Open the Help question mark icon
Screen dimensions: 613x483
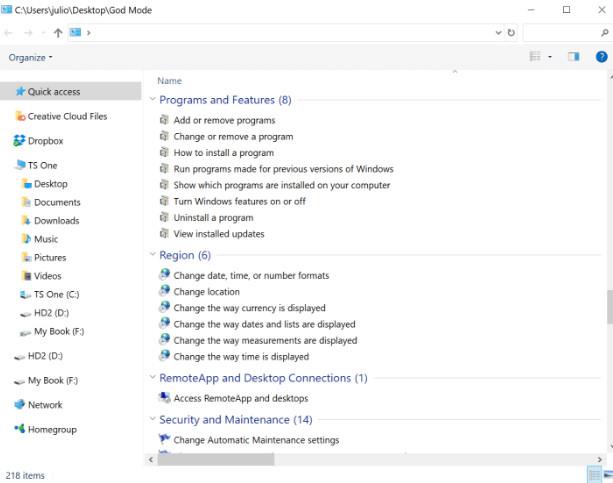[601, 57]
